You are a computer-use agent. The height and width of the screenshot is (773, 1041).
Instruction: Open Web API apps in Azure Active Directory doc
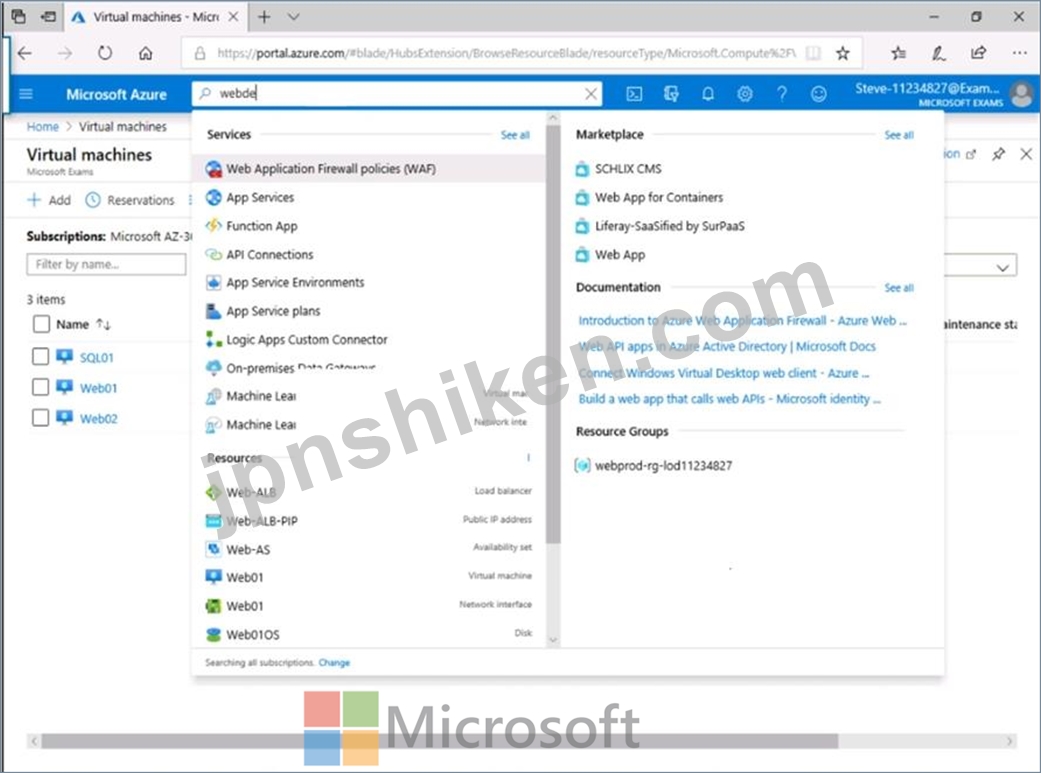tap(727, 346)
